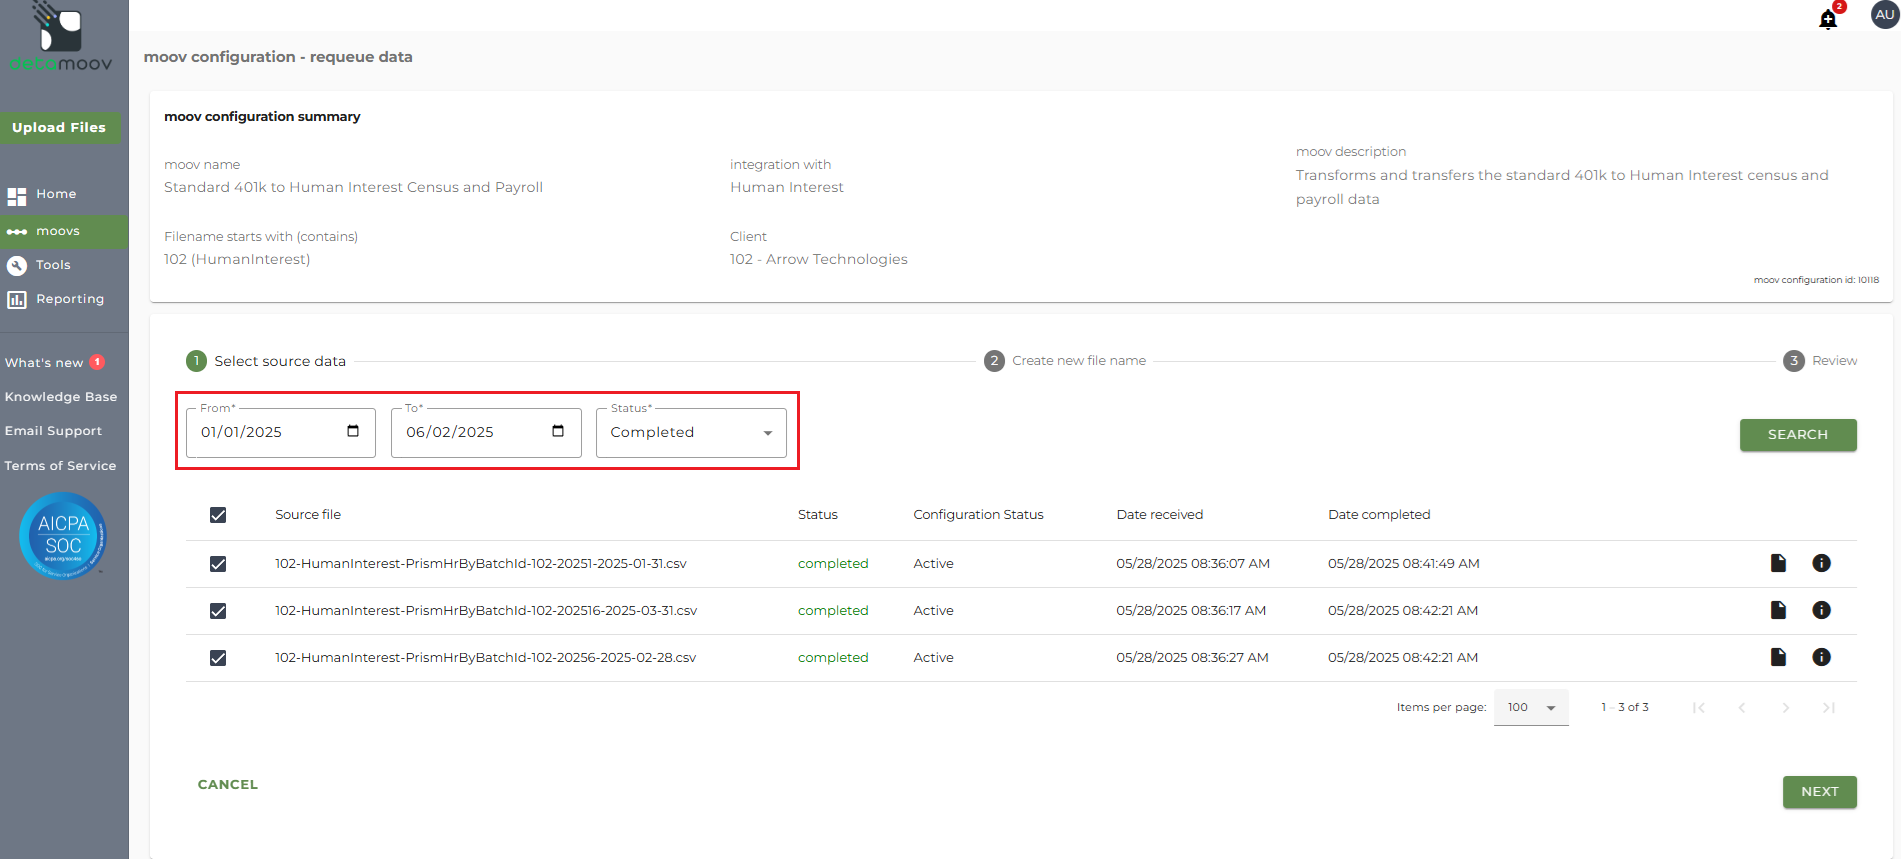Click the NEXT button
The height and width of the screenshot is (859, 1901).
(1819, 792)
